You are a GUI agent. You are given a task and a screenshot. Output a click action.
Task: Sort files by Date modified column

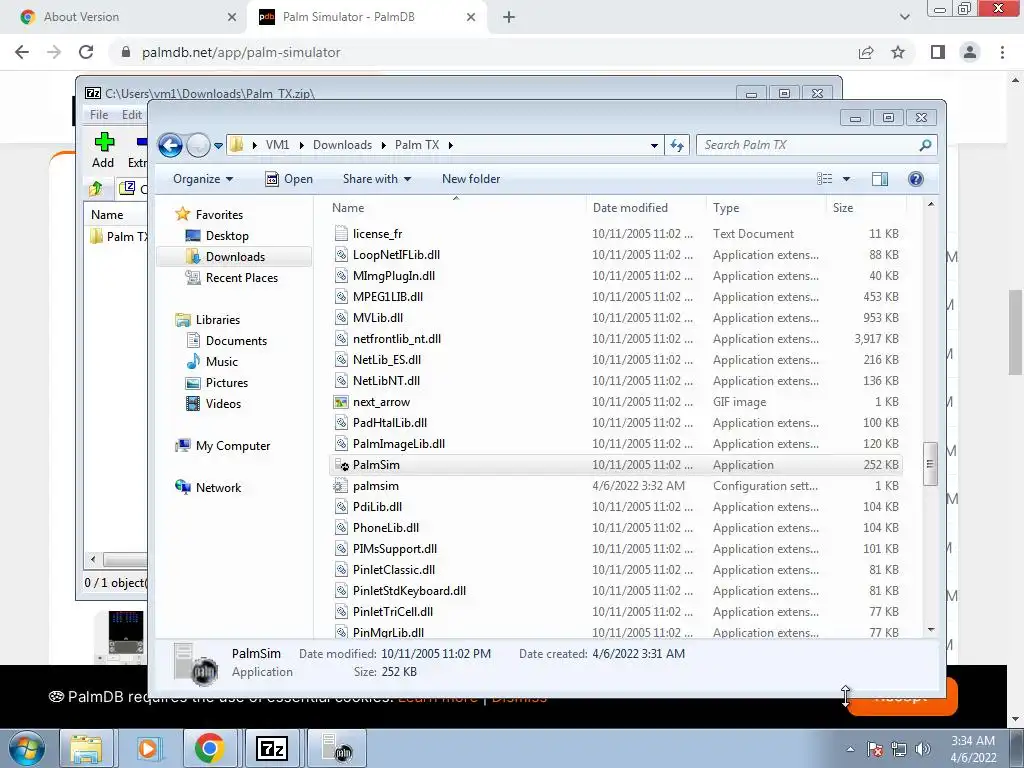(645, 208)
